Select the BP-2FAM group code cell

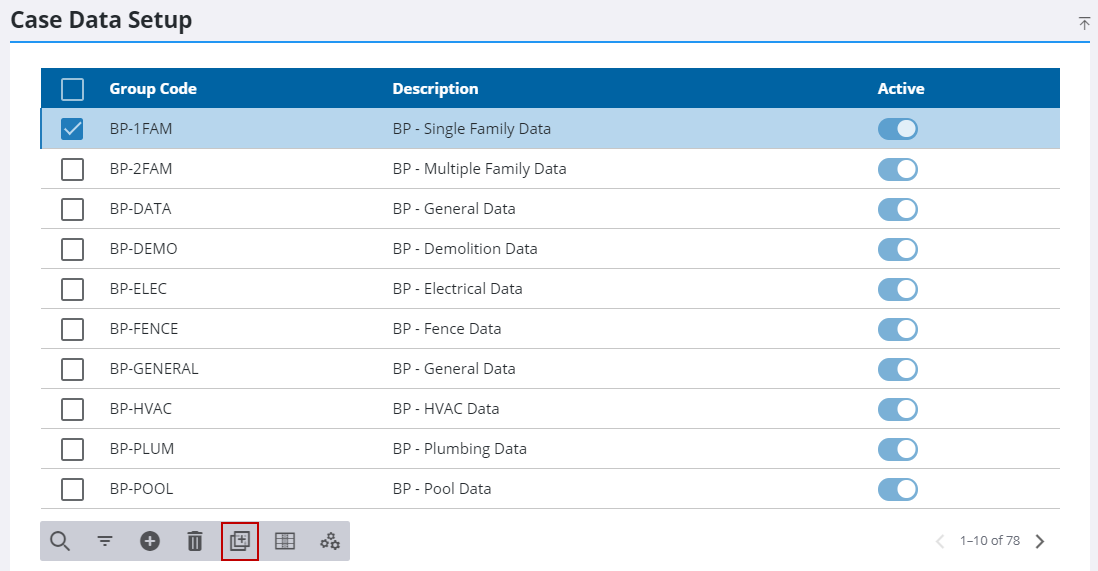(141, 169)
